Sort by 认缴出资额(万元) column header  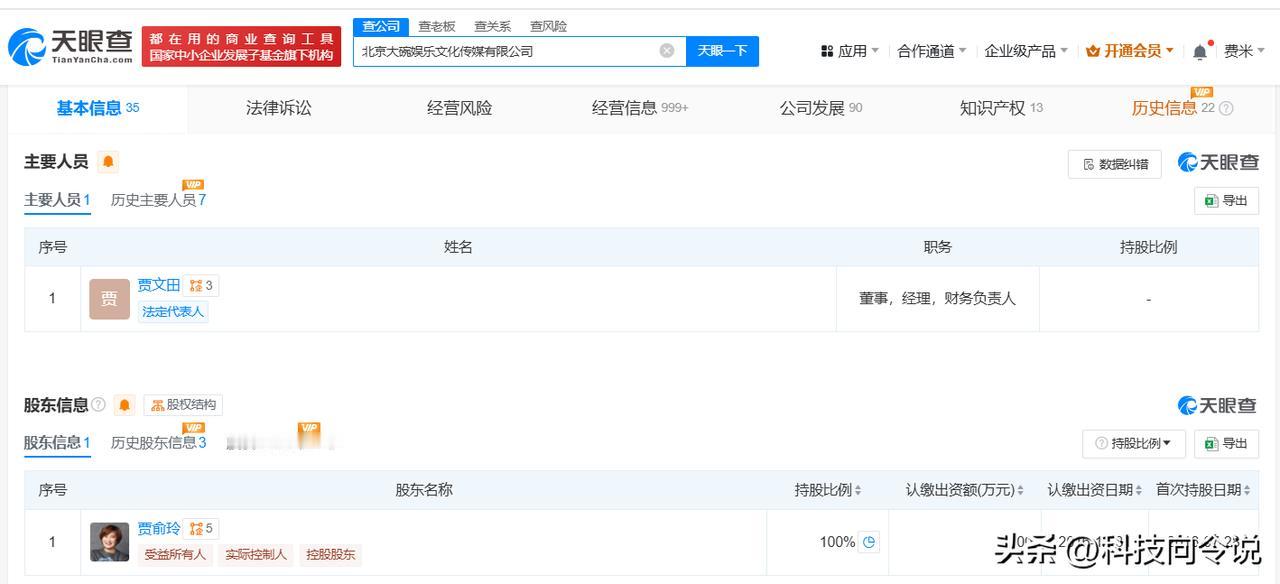965,490
